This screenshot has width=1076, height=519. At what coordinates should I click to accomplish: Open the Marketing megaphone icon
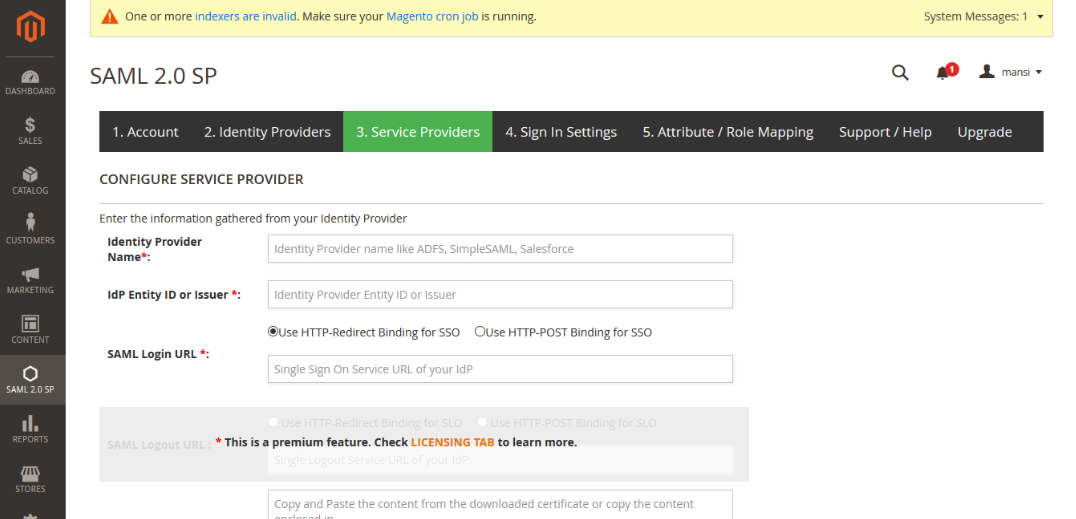30,275
